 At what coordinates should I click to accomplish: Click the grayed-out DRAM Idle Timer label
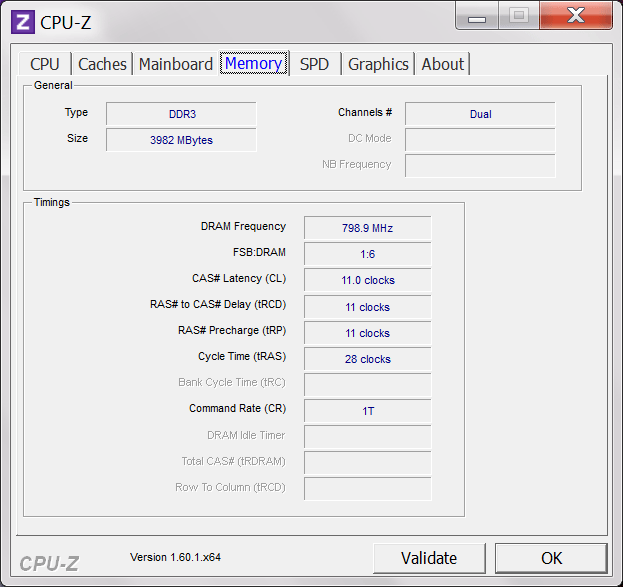(246, 435)
